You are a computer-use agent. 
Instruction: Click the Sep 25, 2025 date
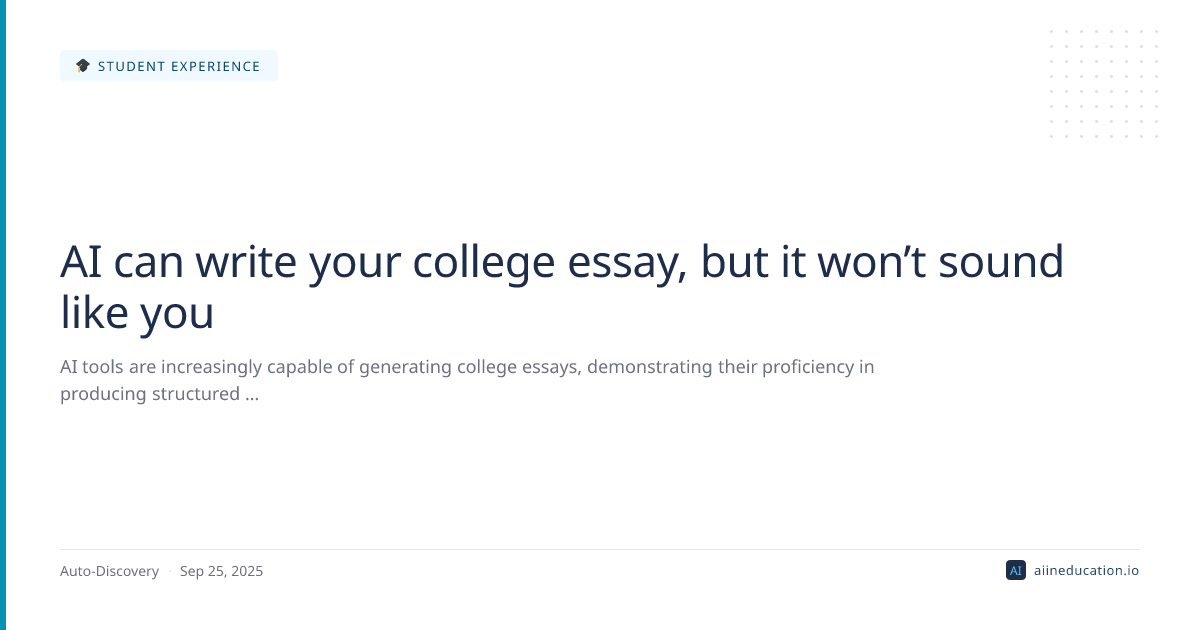(x=221, y=572)
